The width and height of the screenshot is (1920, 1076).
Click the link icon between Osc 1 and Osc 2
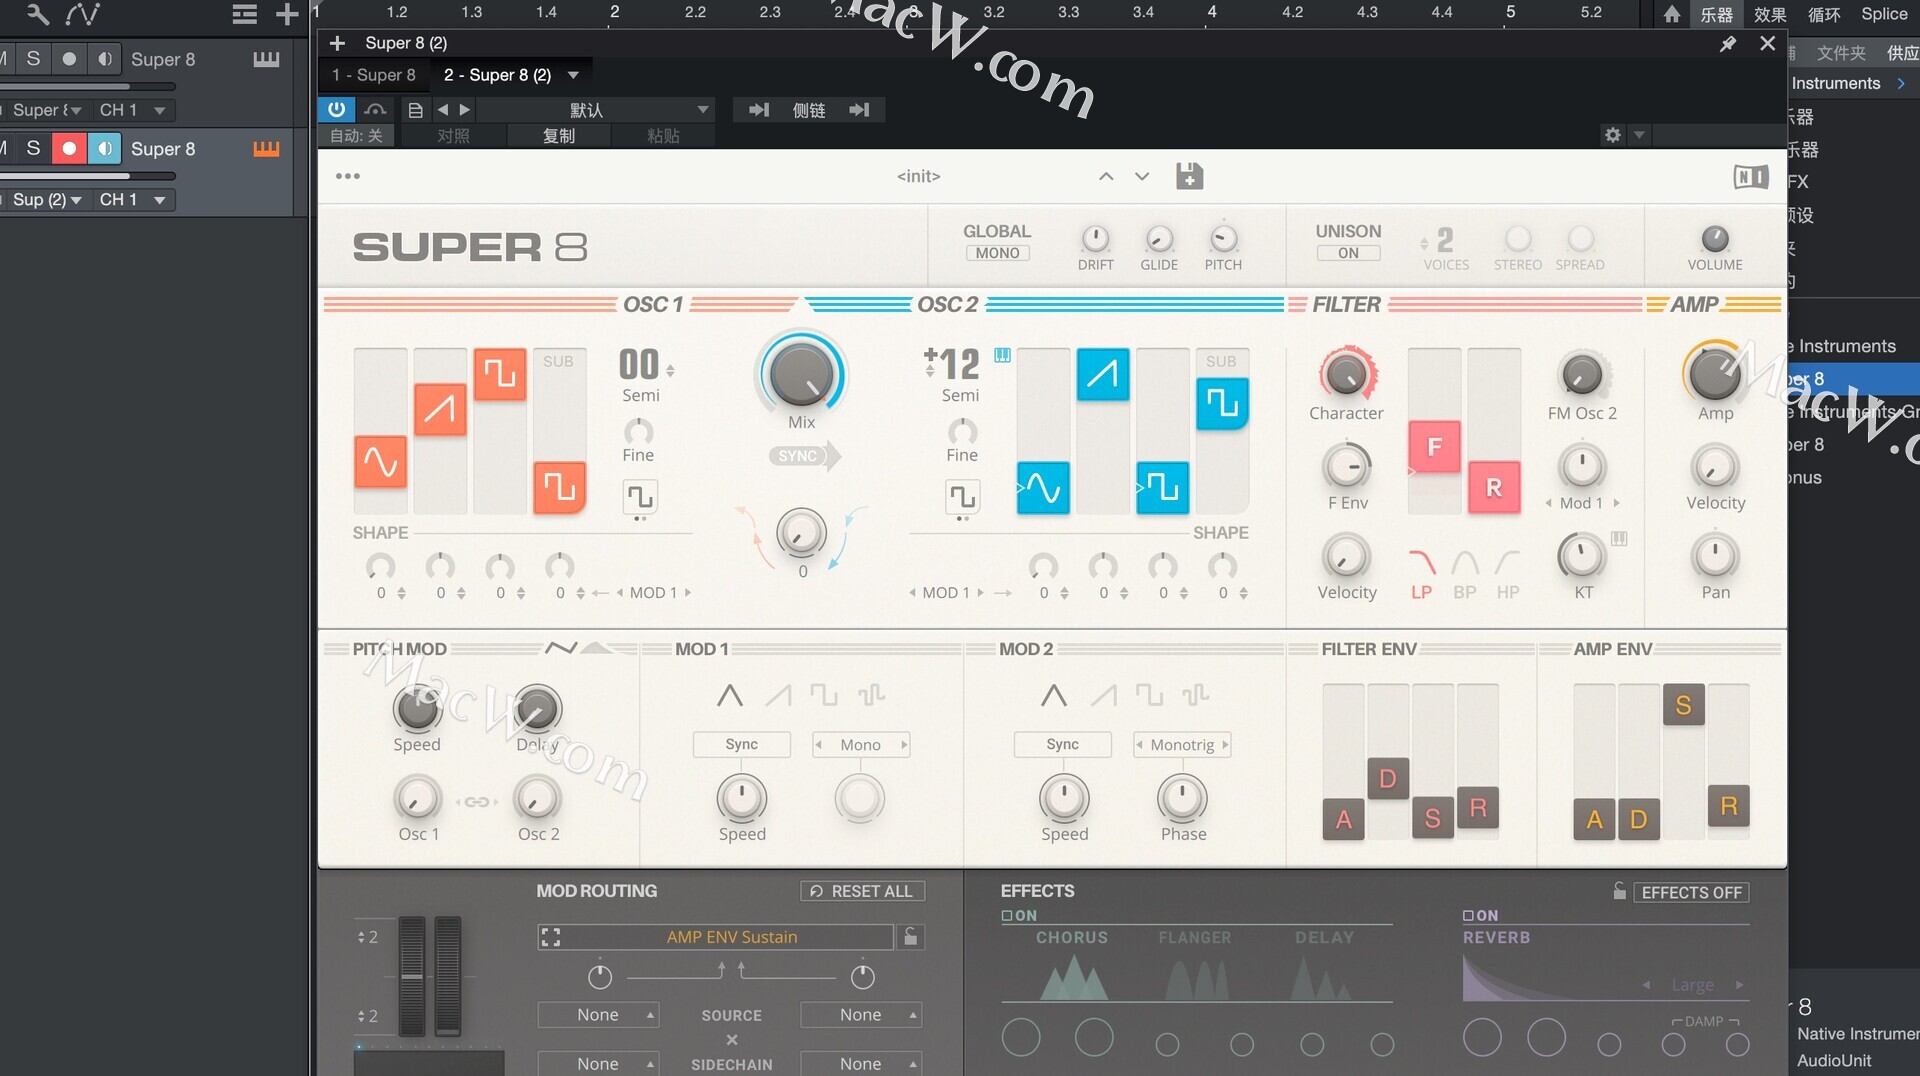click(477, 802)
